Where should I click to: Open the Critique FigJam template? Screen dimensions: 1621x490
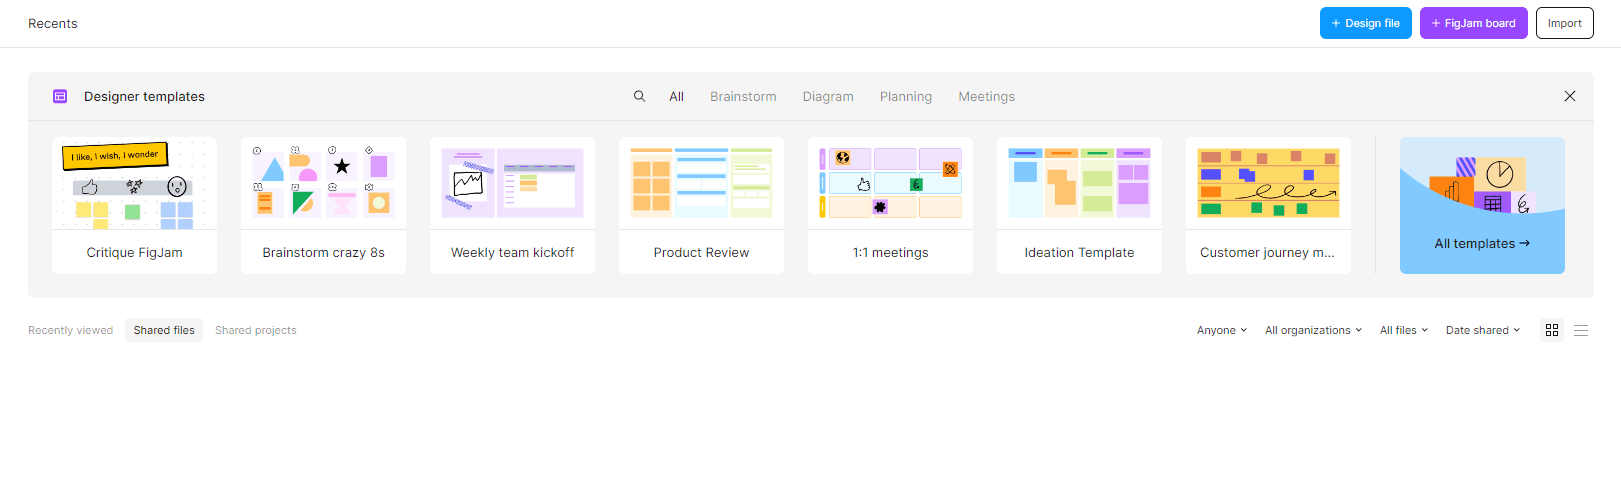[134, 205]
